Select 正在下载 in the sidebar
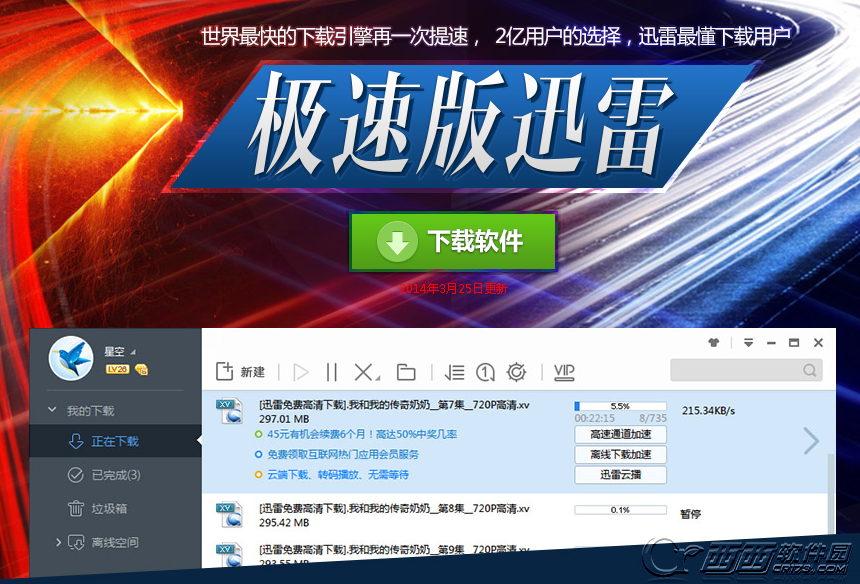Viewport: 860px width, 584px height. [x=115, y=441]
